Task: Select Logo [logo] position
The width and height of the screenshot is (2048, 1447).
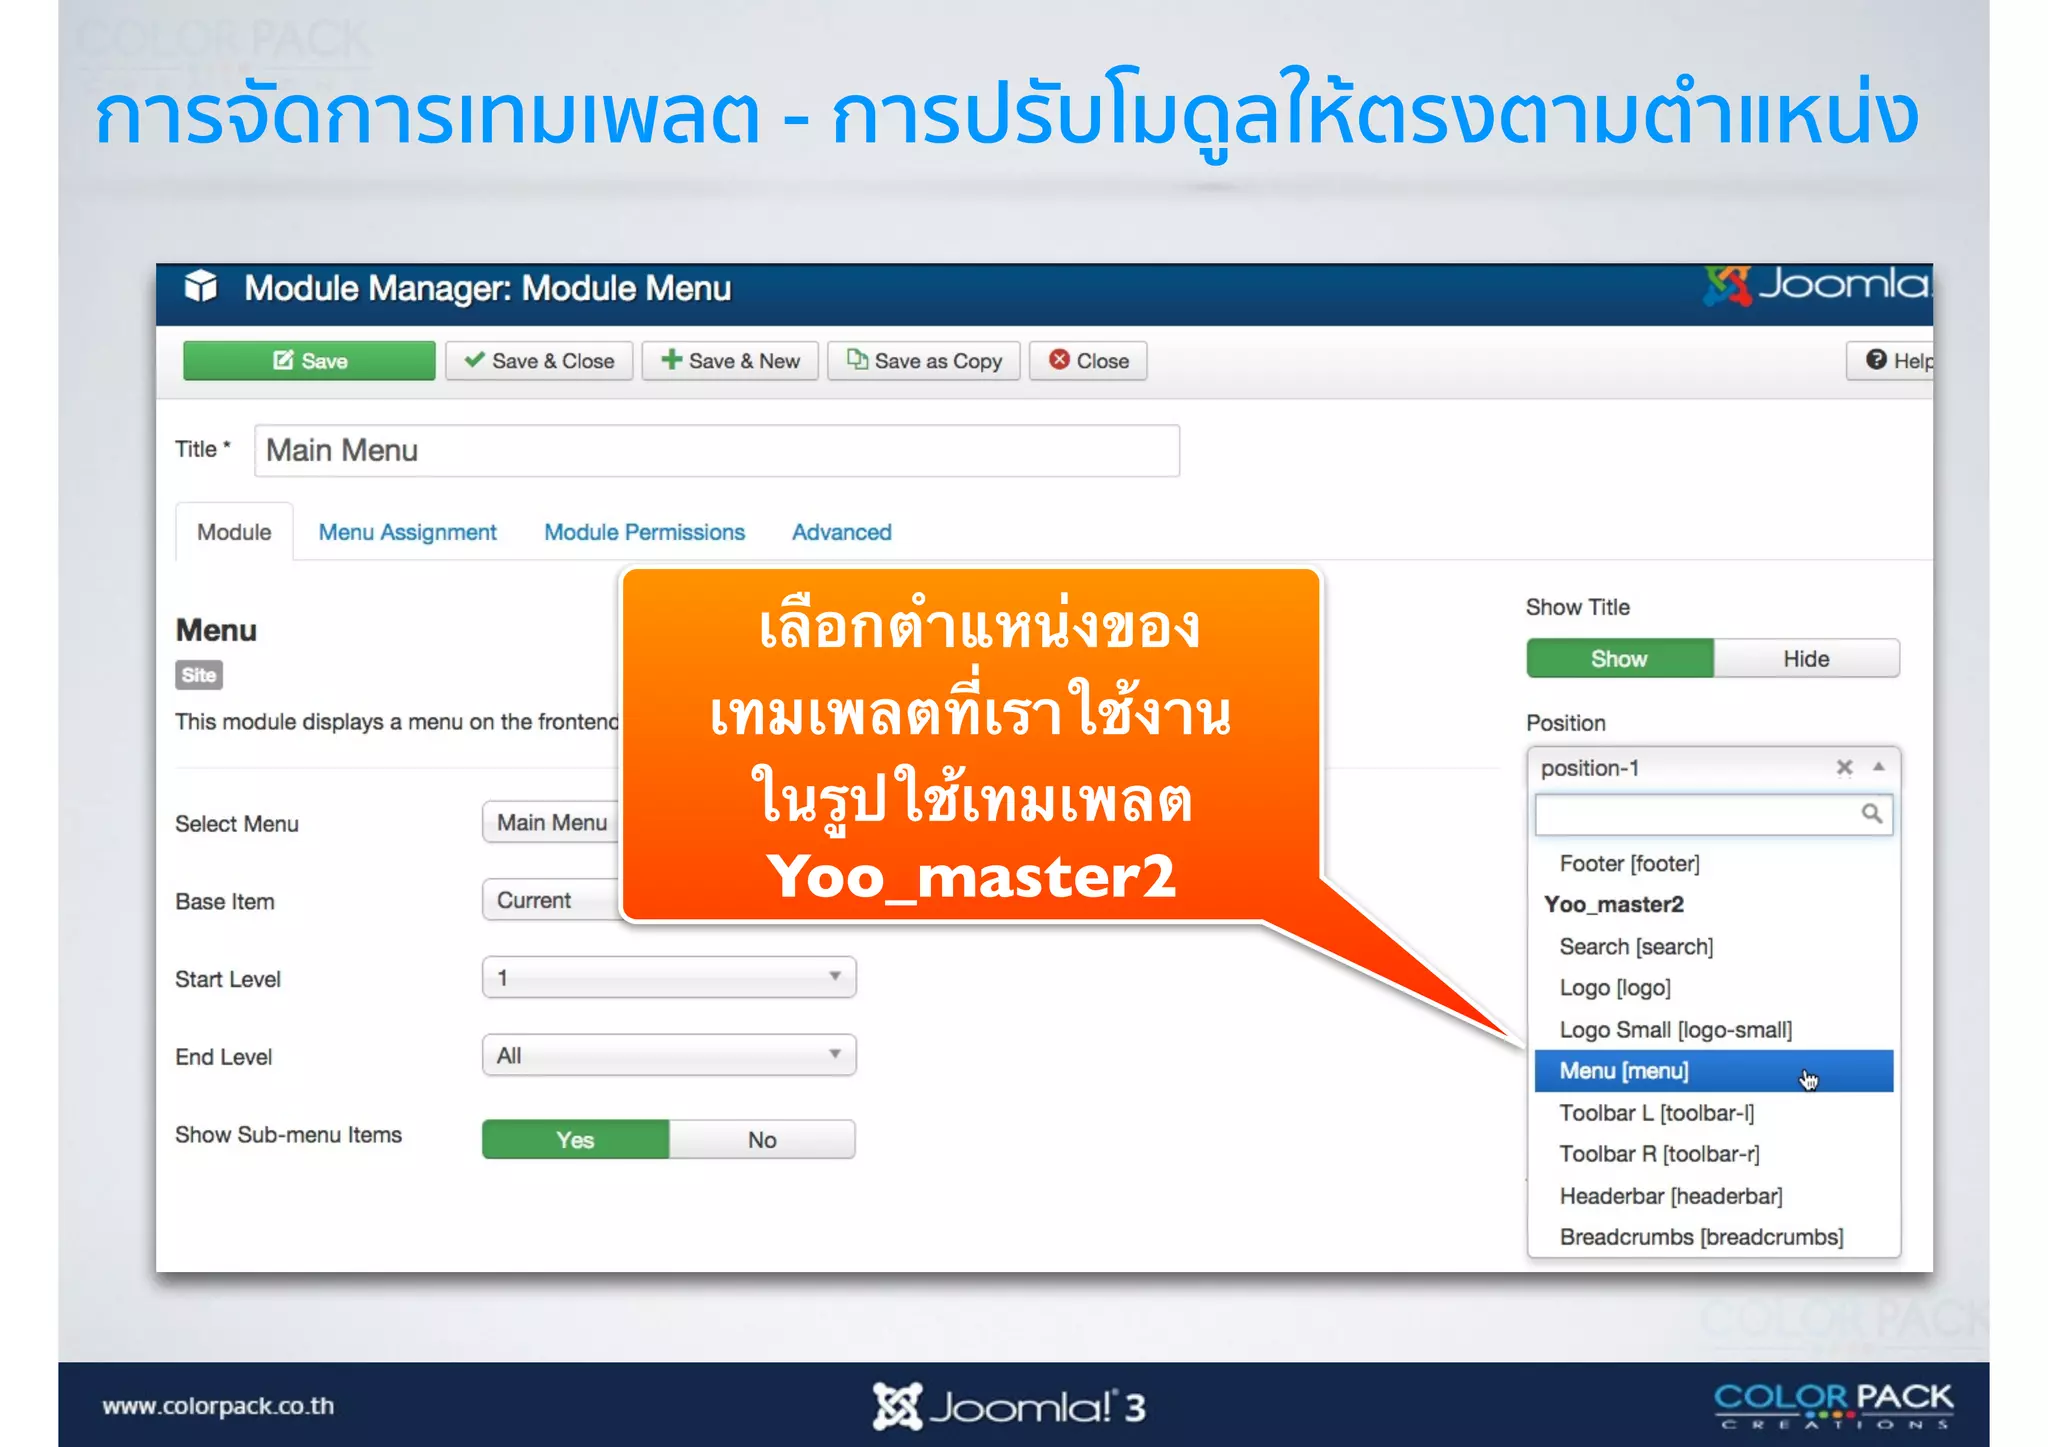Action: 1714,988
